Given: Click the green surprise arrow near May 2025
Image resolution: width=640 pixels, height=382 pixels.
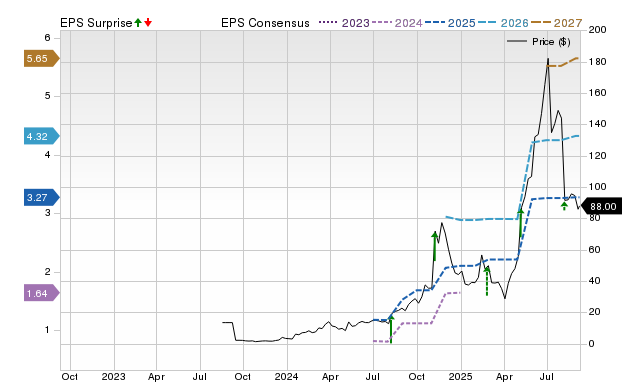Looking at the screenshot, I should [x=520, y=223].
